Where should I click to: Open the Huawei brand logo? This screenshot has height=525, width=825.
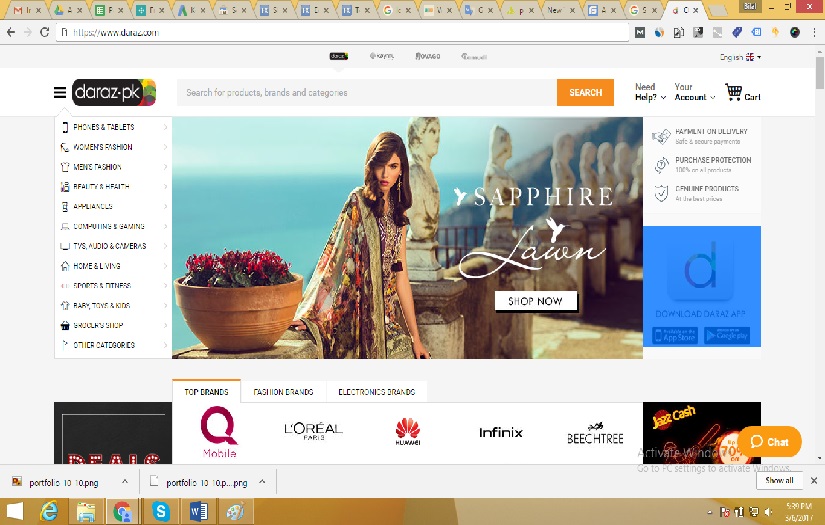pyautogui.click(x=408, y=431)
